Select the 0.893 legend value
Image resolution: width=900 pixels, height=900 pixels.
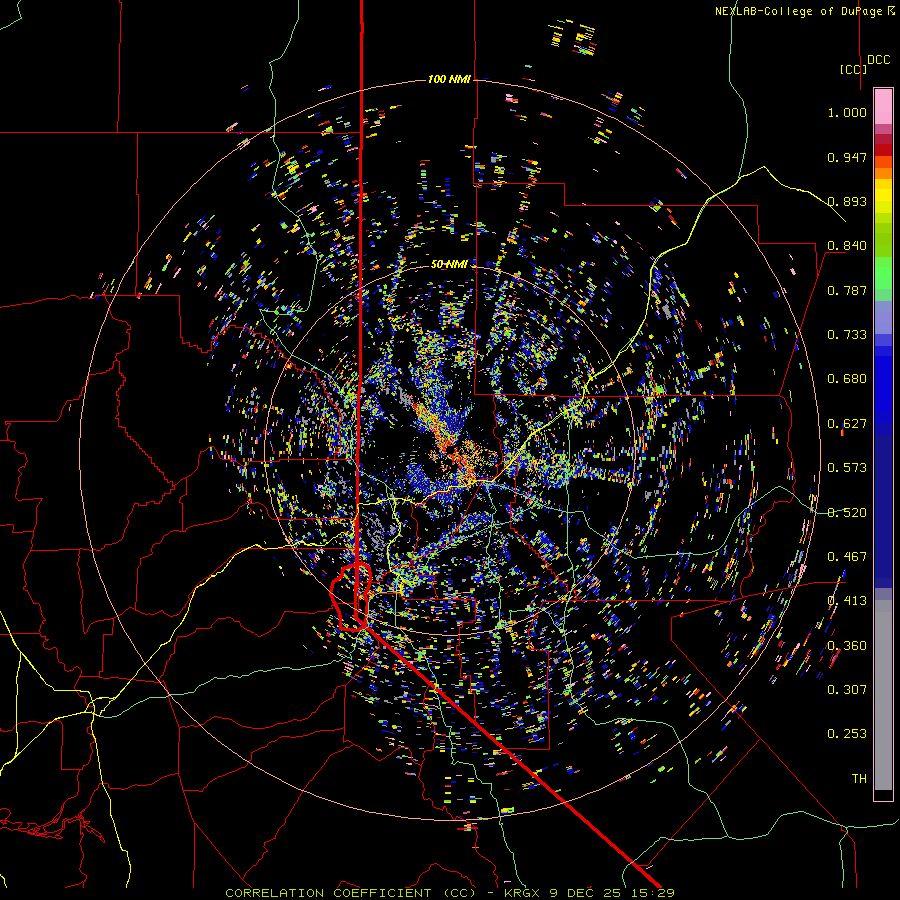tap(847, 201)
